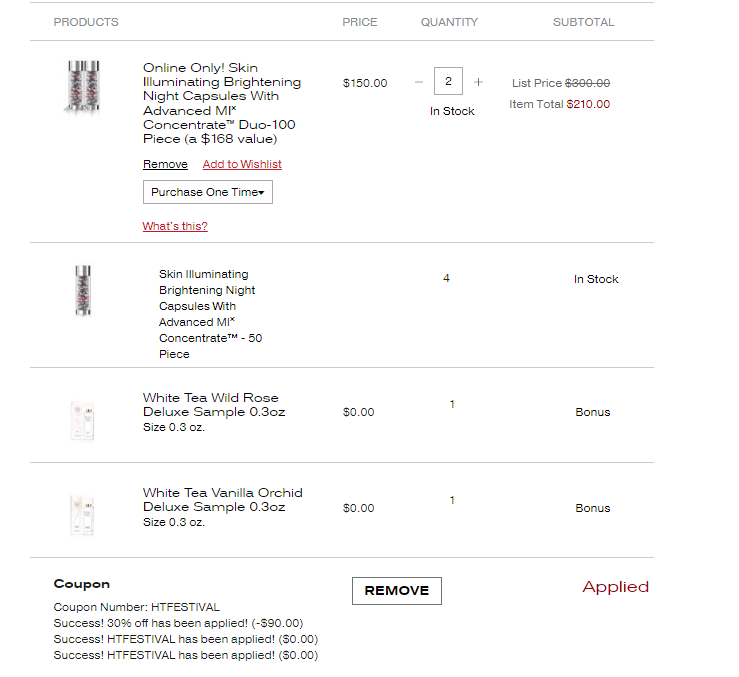
Task: Click the SUBTOTAL column header
Action: [x=583, y=22]
